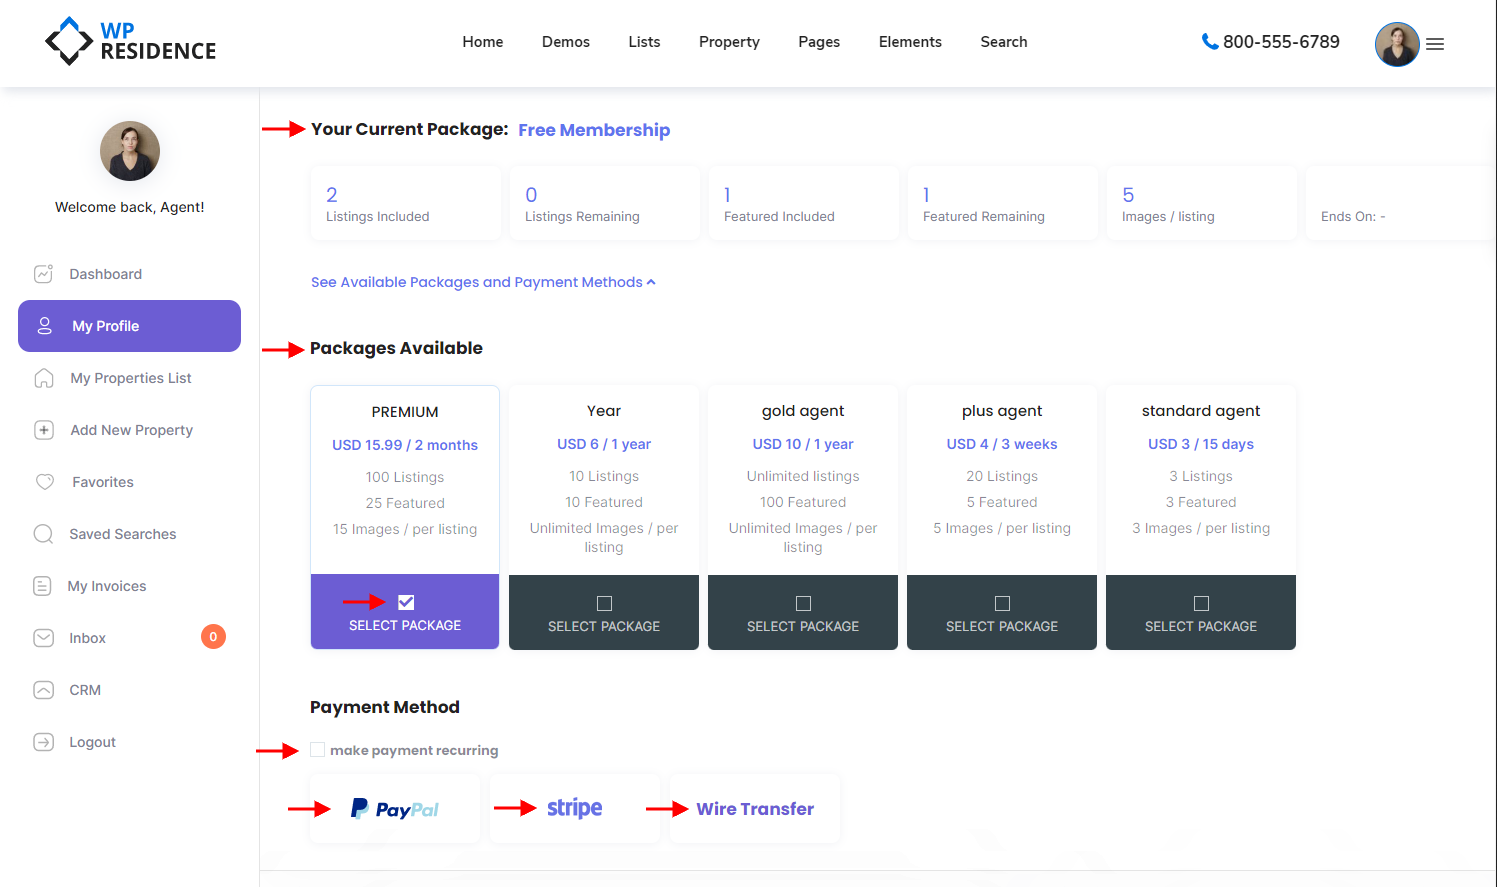Click the USD 4 / 3 weeks price
The width and height of the screenshot is (1497, 887).
coord(1002,444)
